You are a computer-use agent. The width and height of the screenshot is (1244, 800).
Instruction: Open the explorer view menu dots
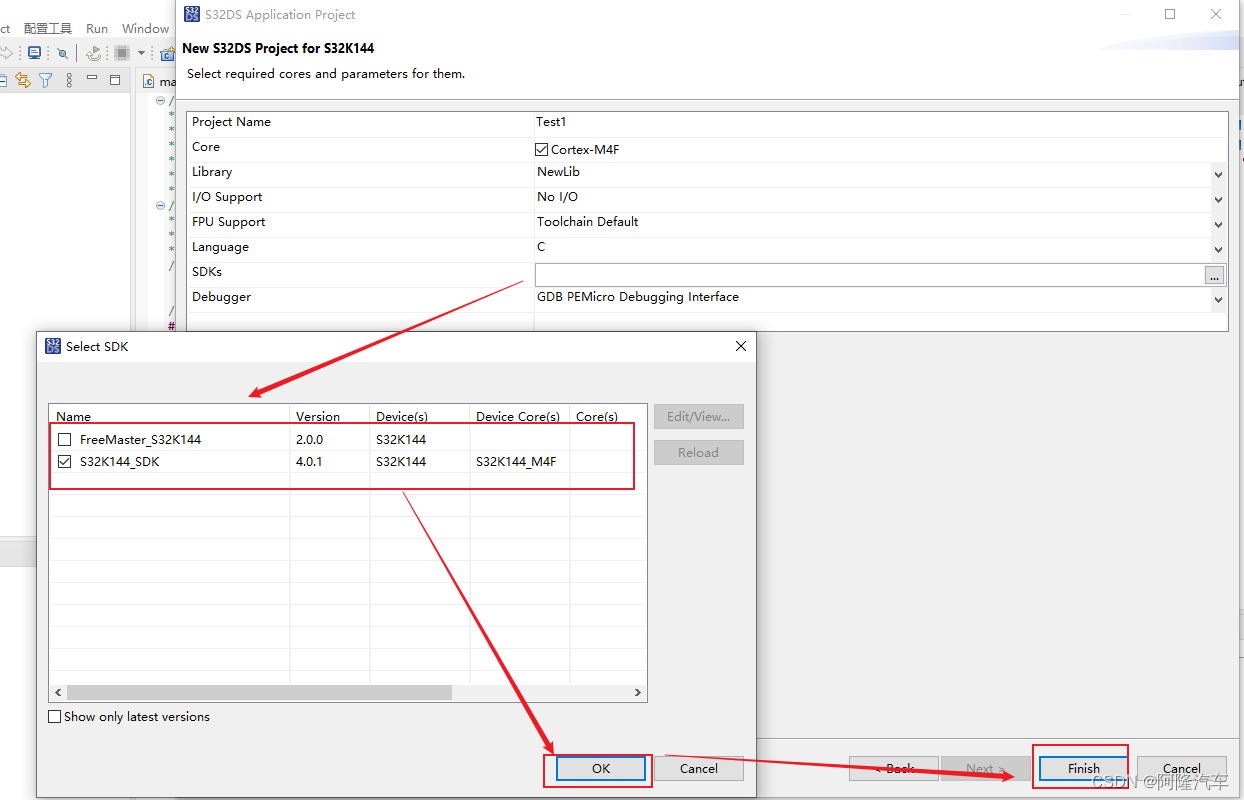pyautogui.click(x=69, y=80)
